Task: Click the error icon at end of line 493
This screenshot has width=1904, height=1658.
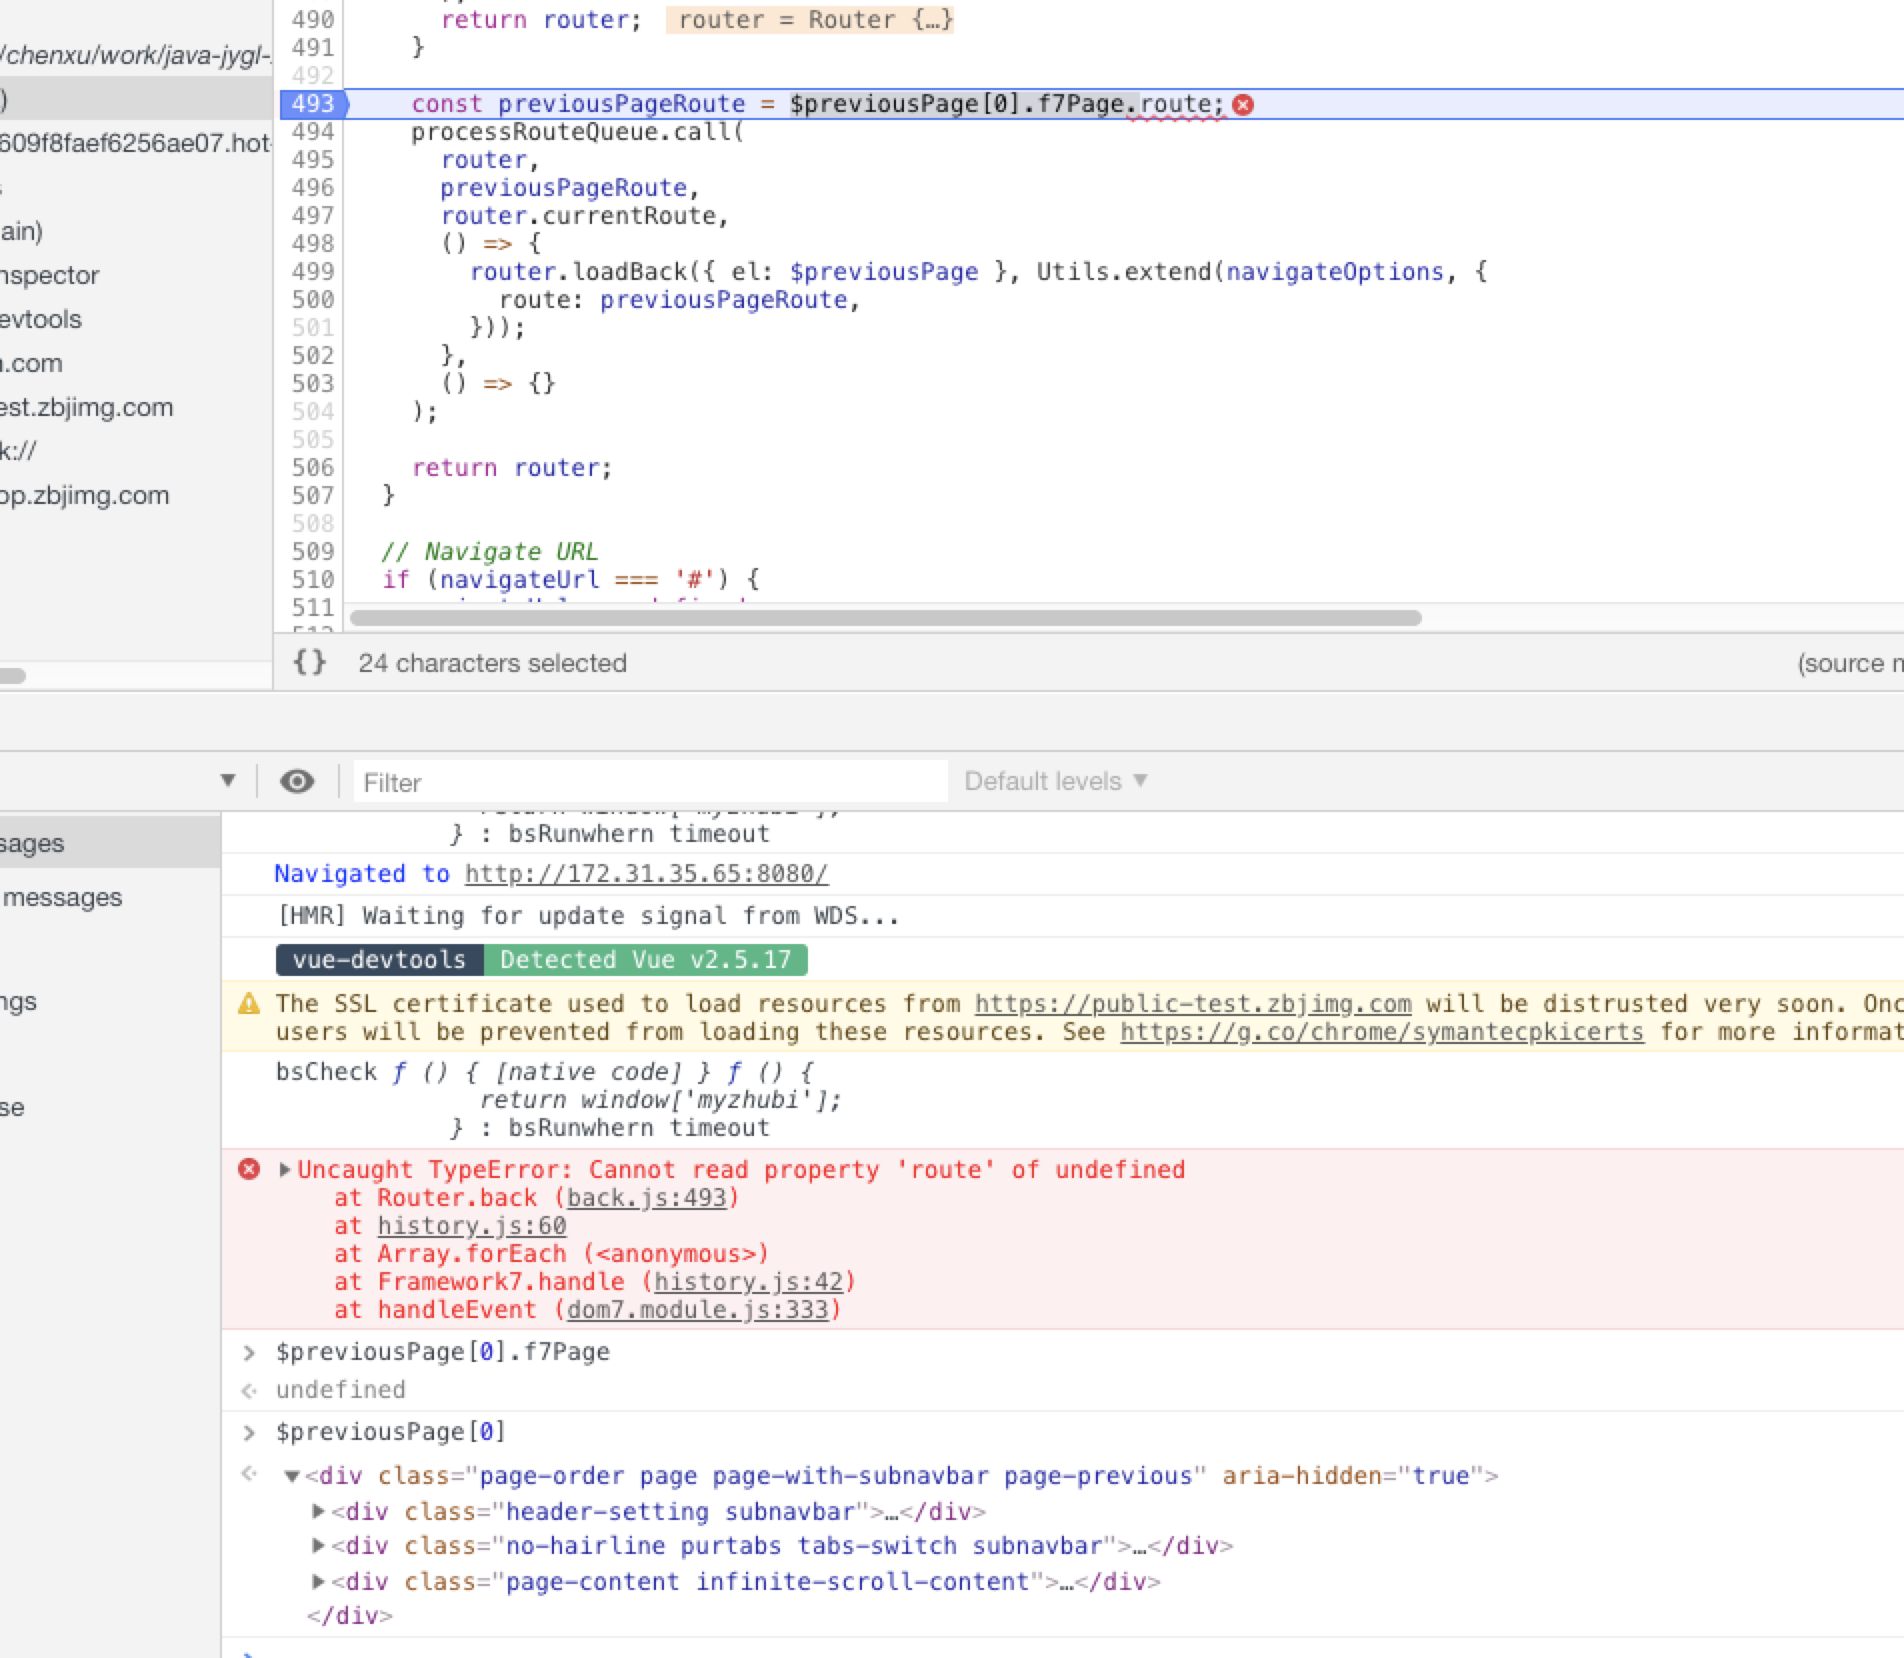Action: click(x=1243, y=104)
